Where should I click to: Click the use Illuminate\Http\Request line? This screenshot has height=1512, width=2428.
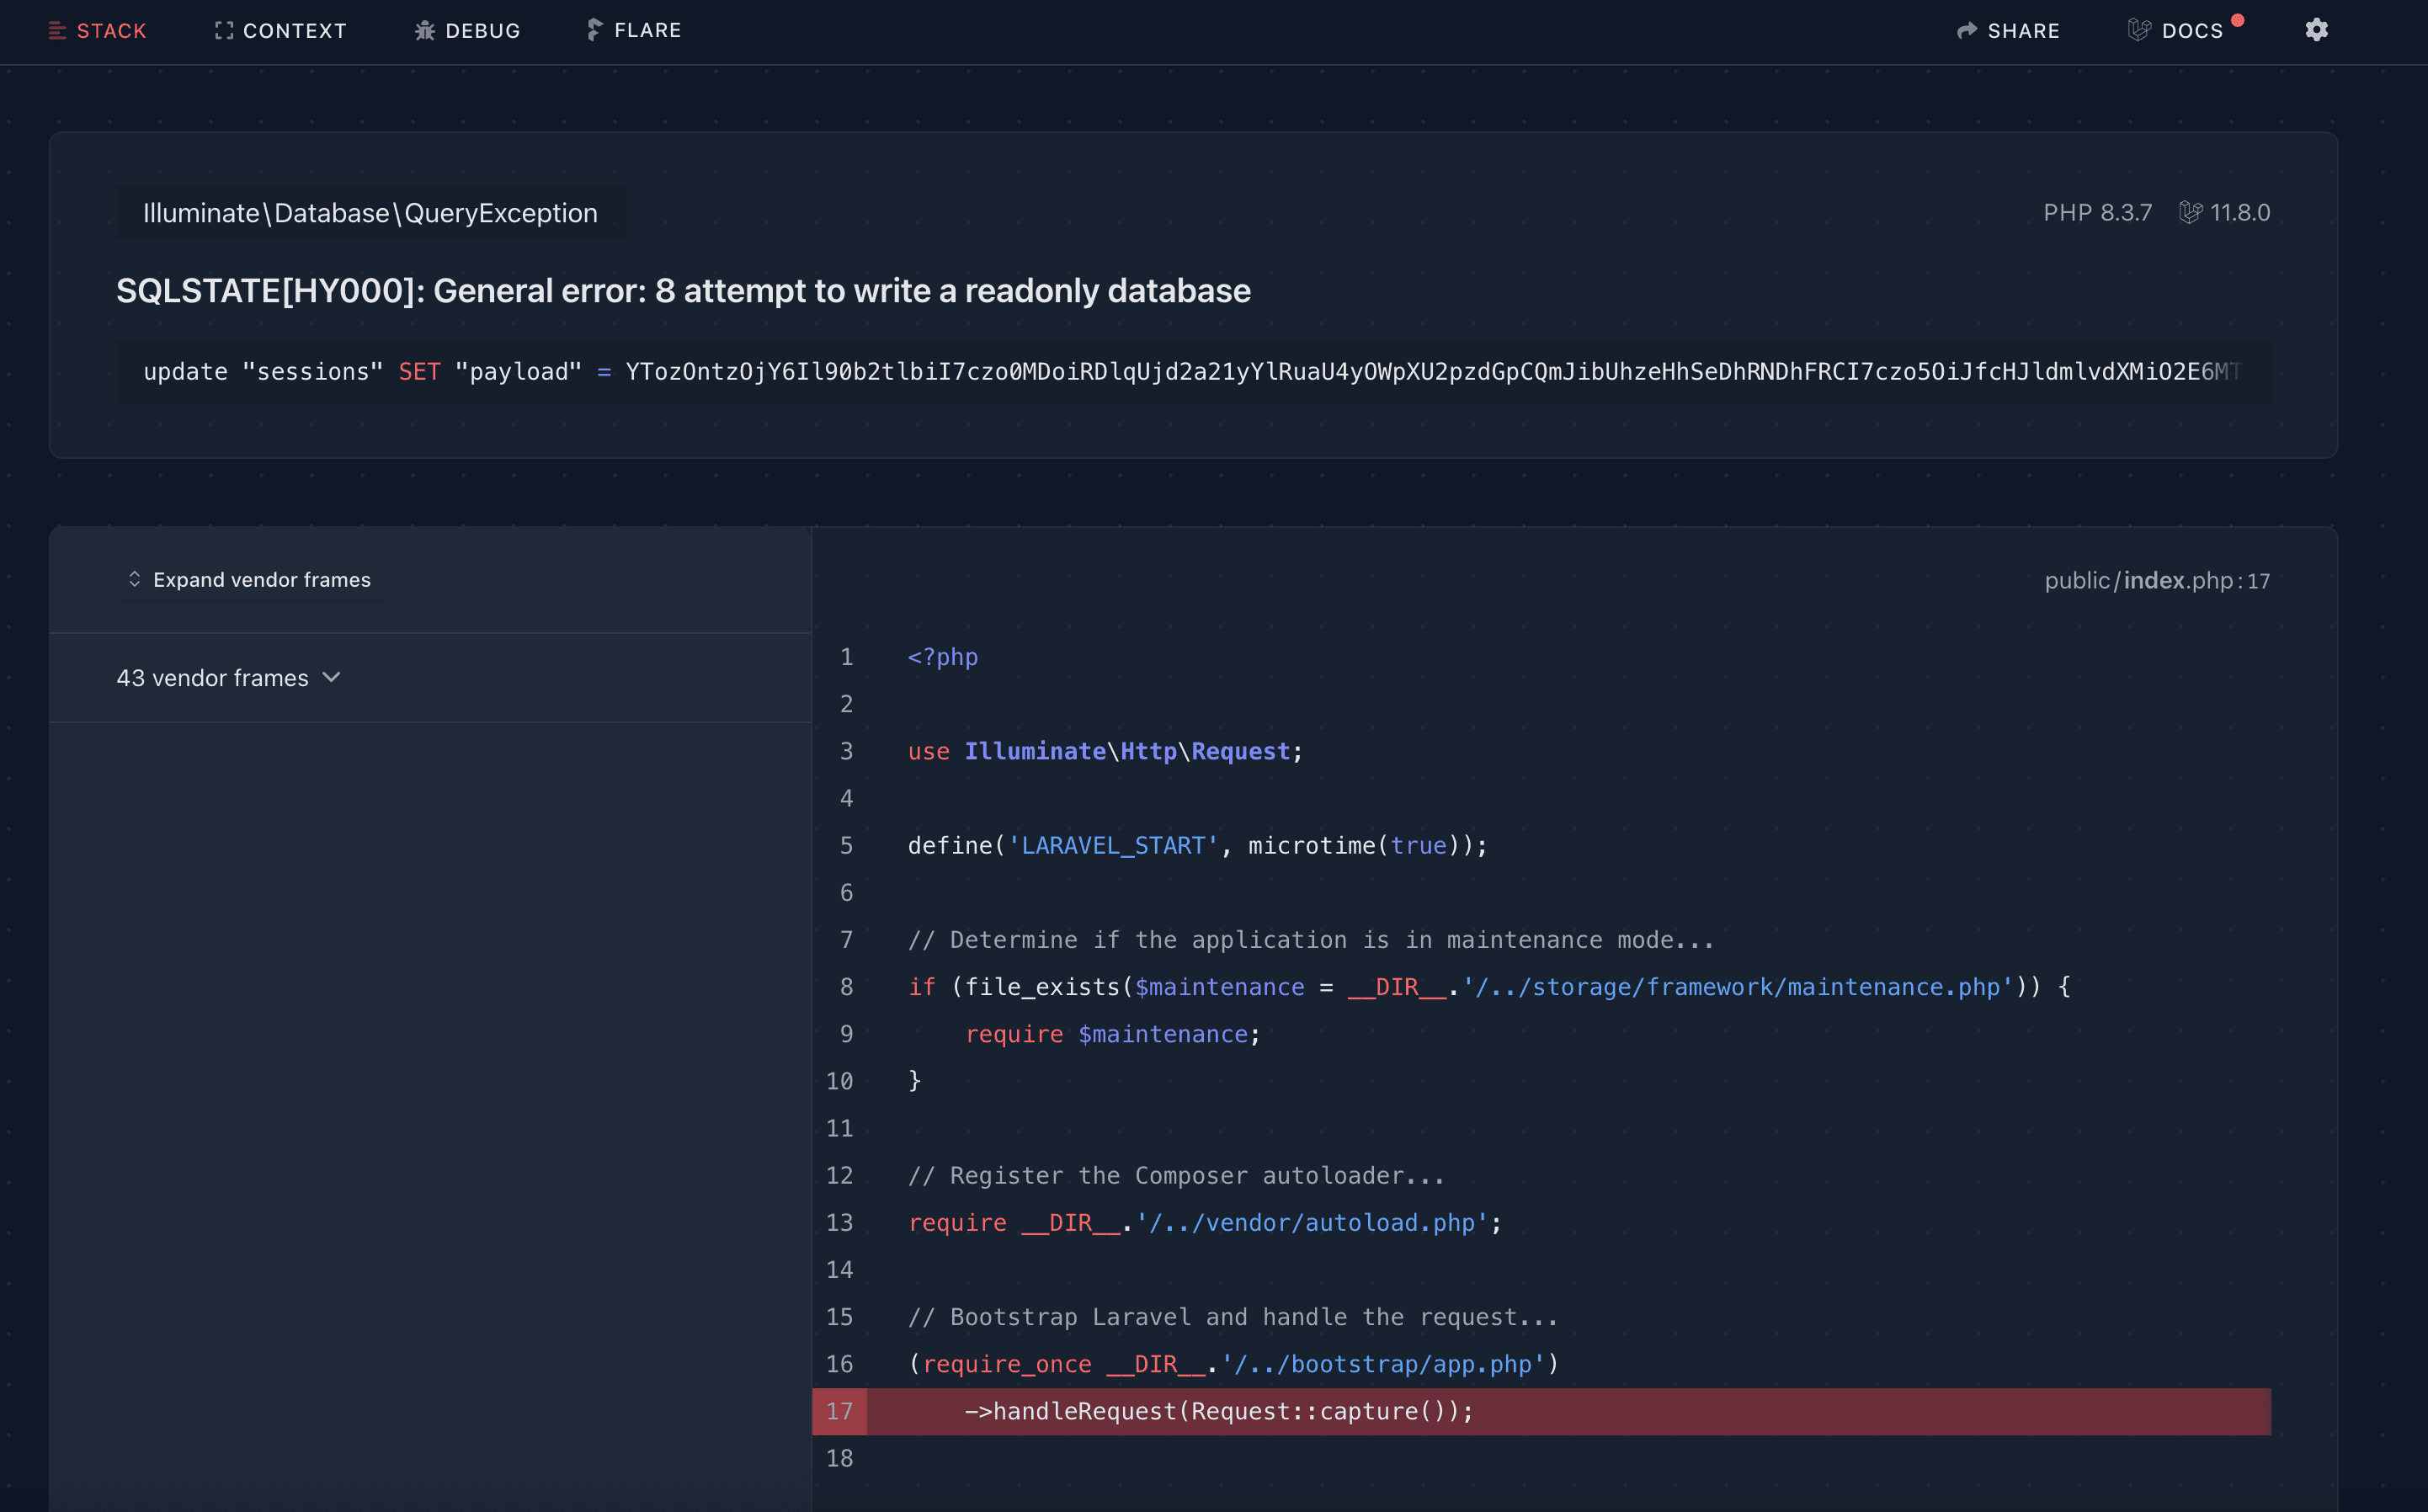(x=1105, y=752)
